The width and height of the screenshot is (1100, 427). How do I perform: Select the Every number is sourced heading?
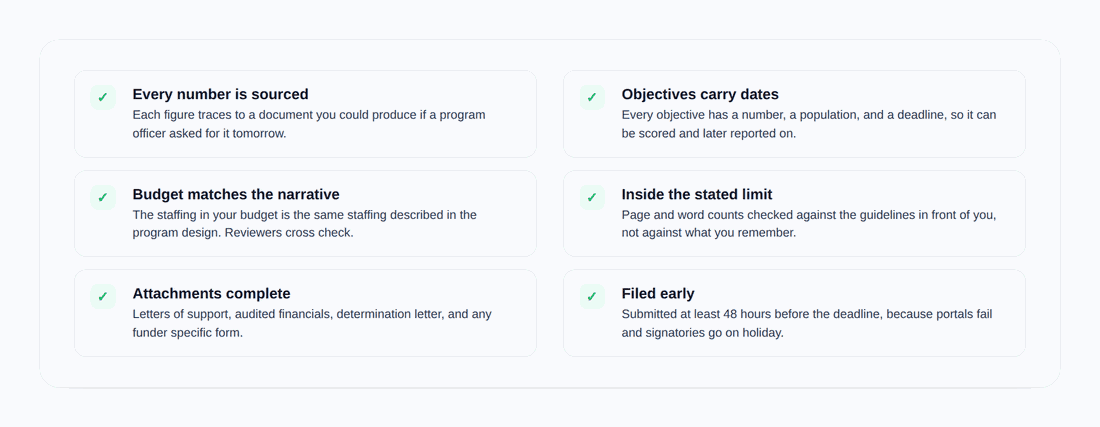coord(220,94)
